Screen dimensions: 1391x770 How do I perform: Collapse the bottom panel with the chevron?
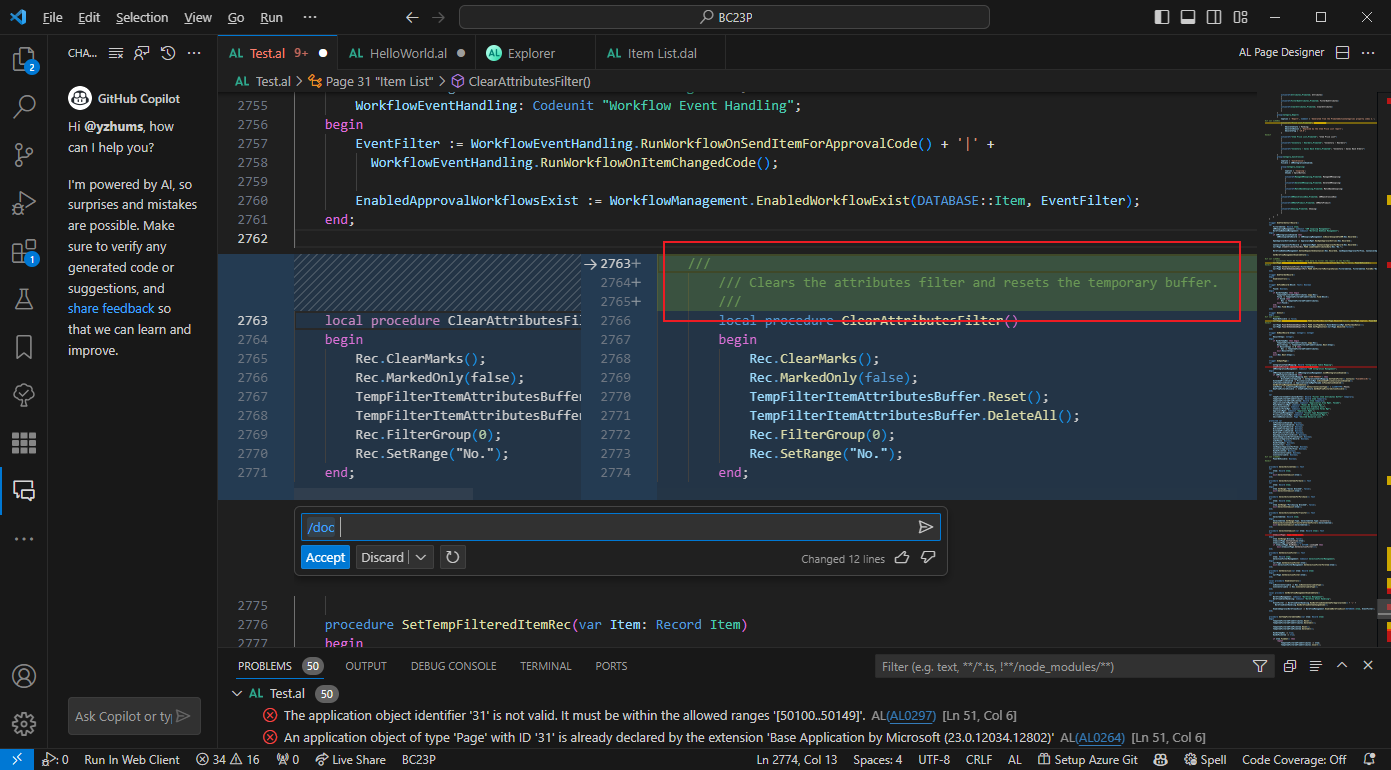click(x=1342, y=664)
